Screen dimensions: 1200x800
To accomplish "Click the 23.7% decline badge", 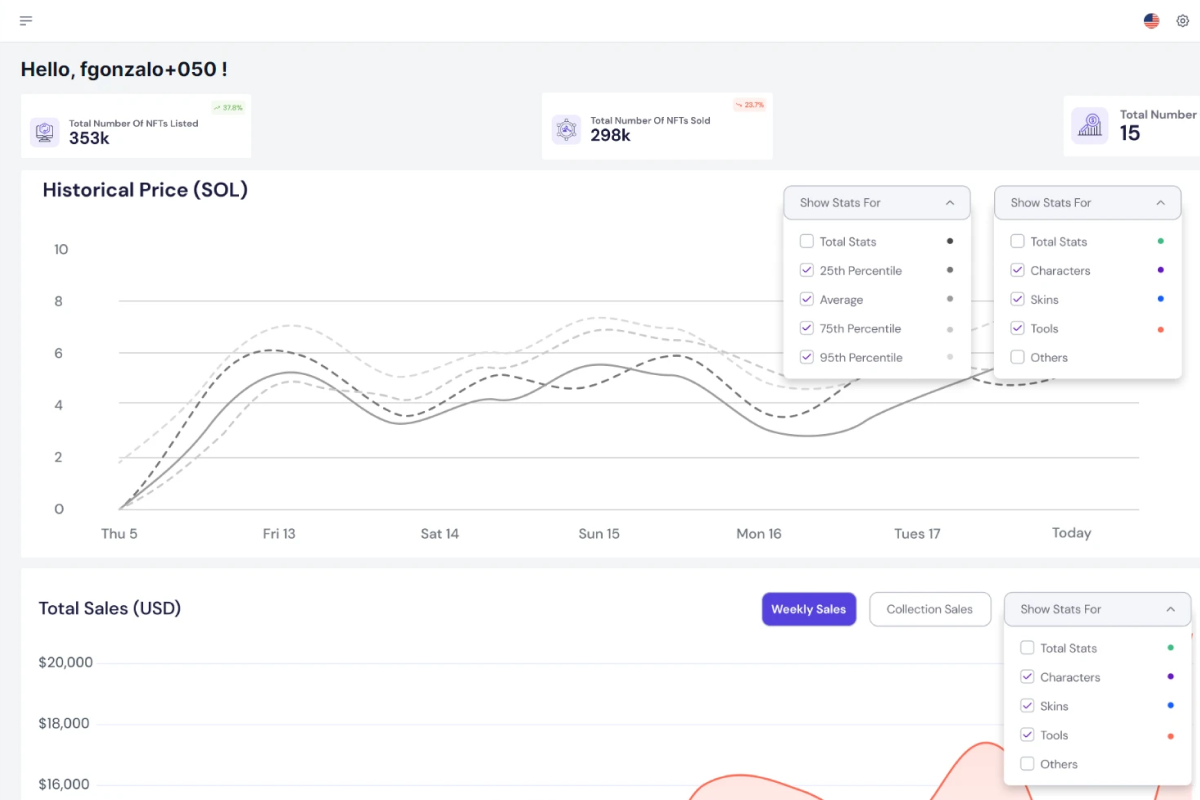I will tap(749, 105).
